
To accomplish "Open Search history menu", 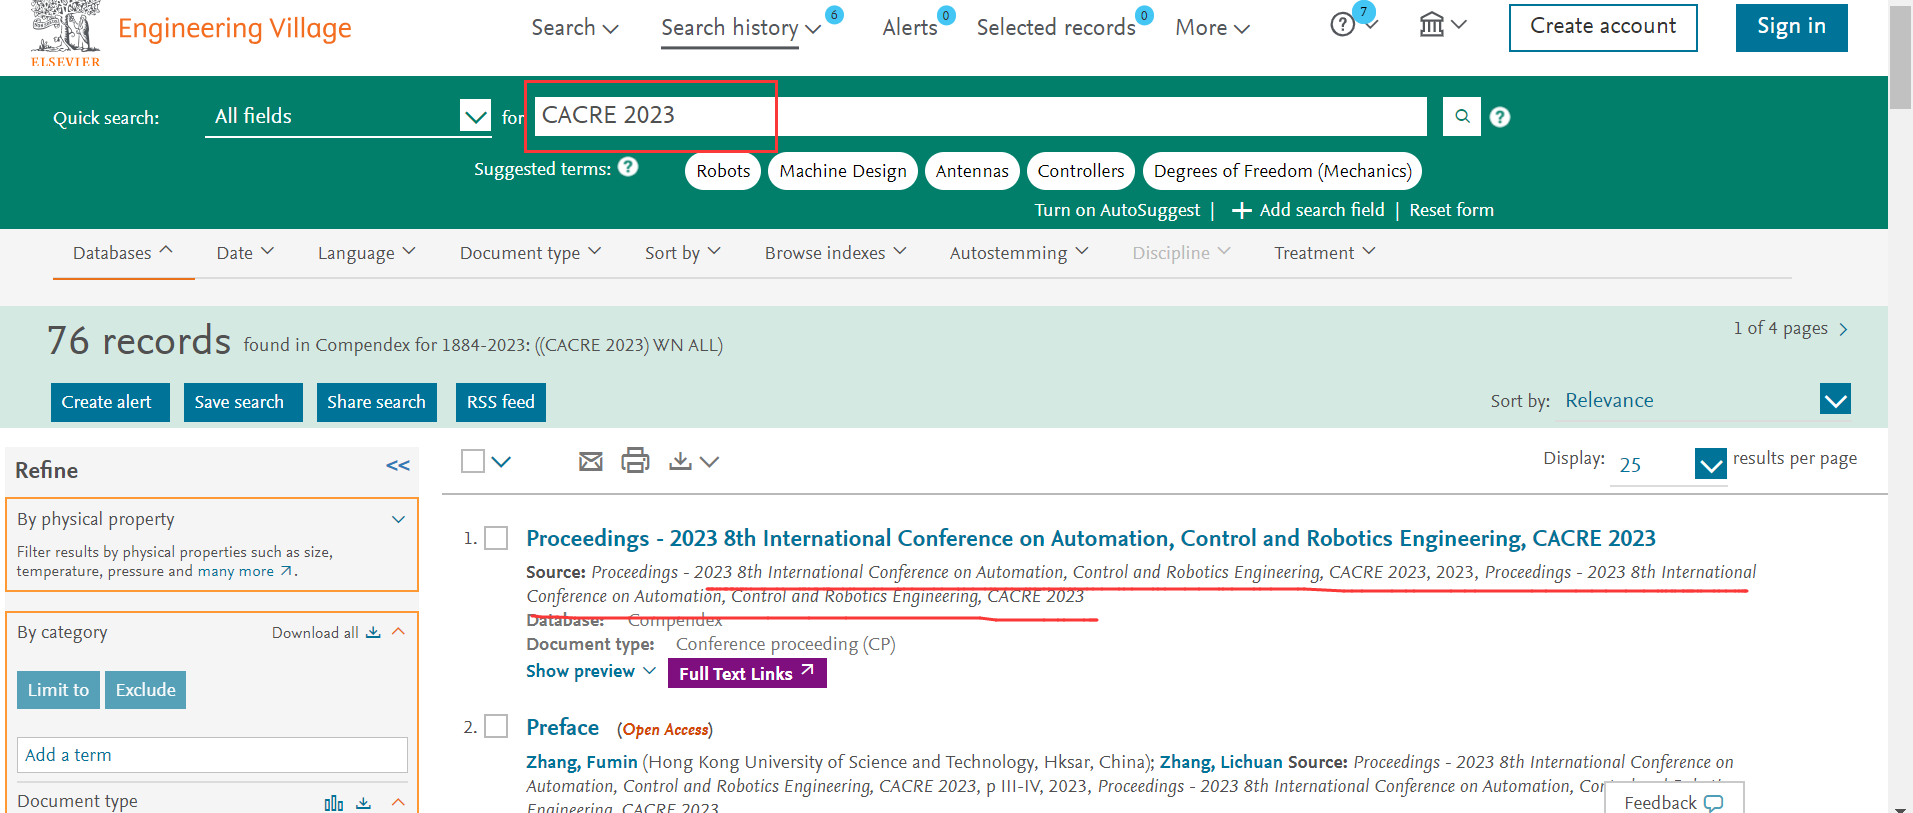I will pyautogui.click(x=741, y=28).
